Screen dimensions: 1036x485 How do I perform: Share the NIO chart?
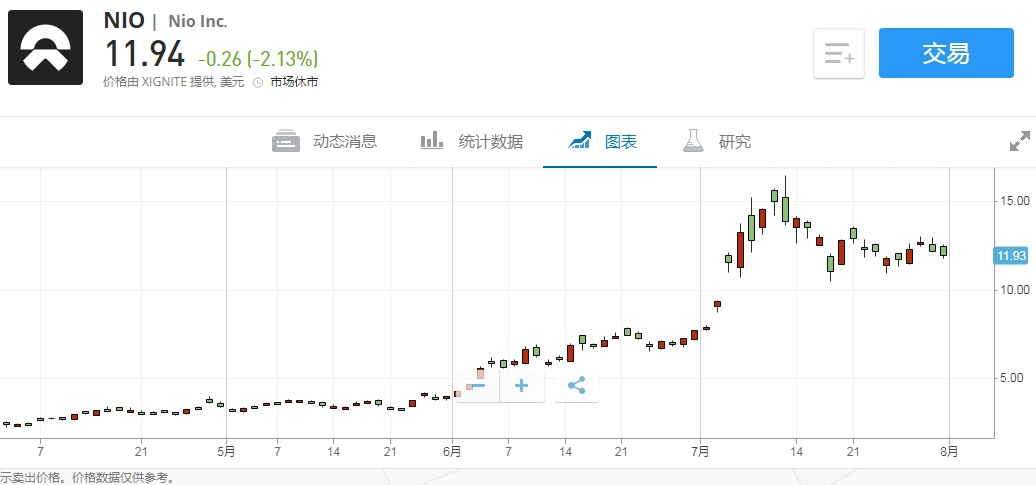[x=576, y=385]
